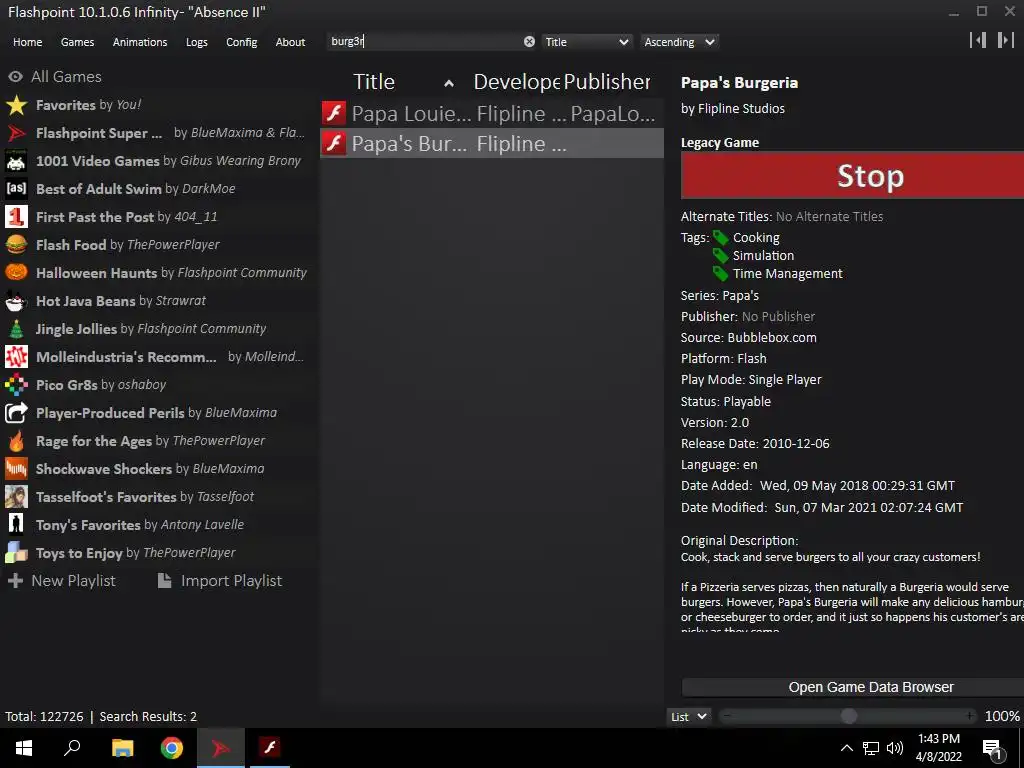Click the Tasselfoot's Favorites avatar icon
Image resolution: width=1024 pixels, height=768 pixels.
click(16, 497)
